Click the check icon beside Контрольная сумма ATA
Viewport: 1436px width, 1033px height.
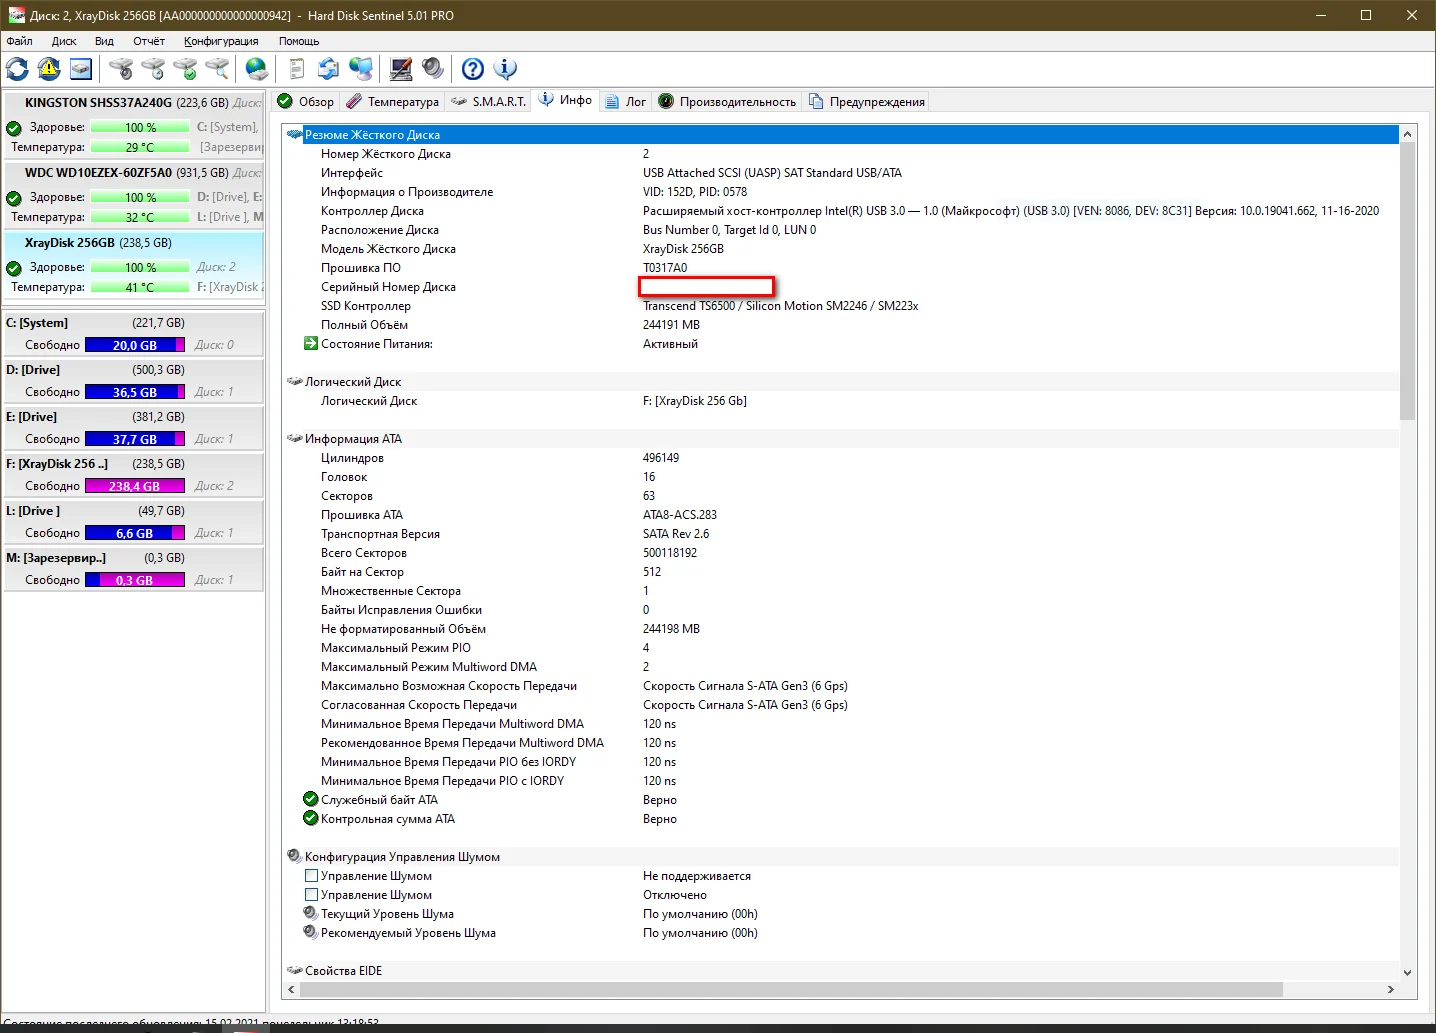[x=311, y=819]
